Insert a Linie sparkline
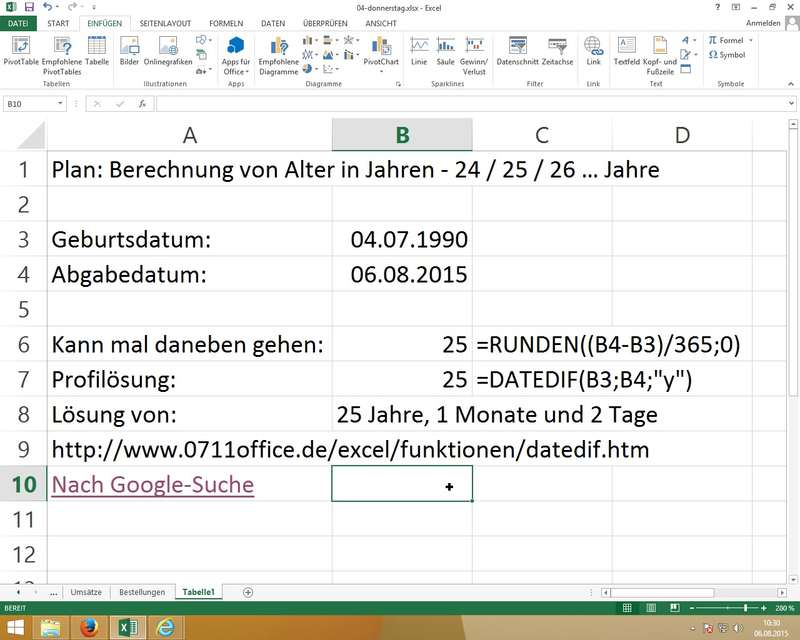800x640 pixels. coord(419,50)
